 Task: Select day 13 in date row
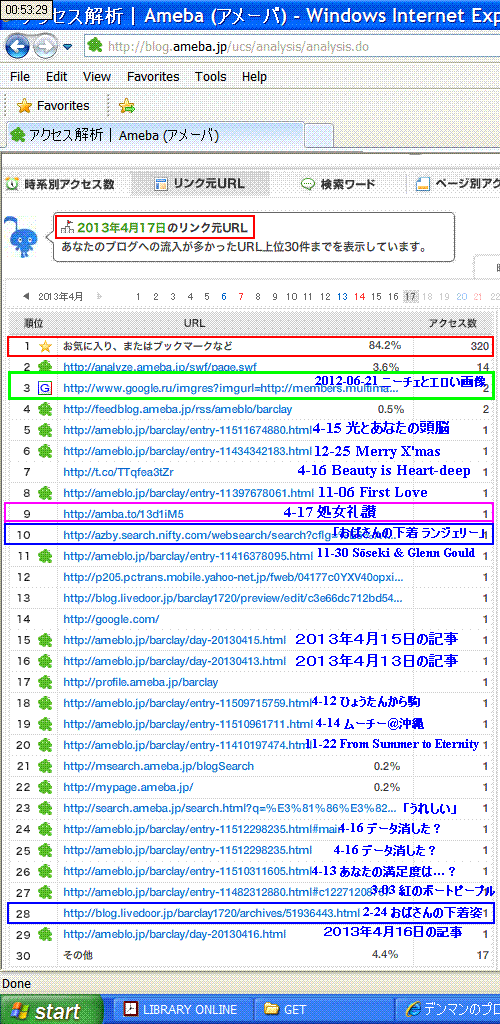pyautogui.click(x=342, y=296)
